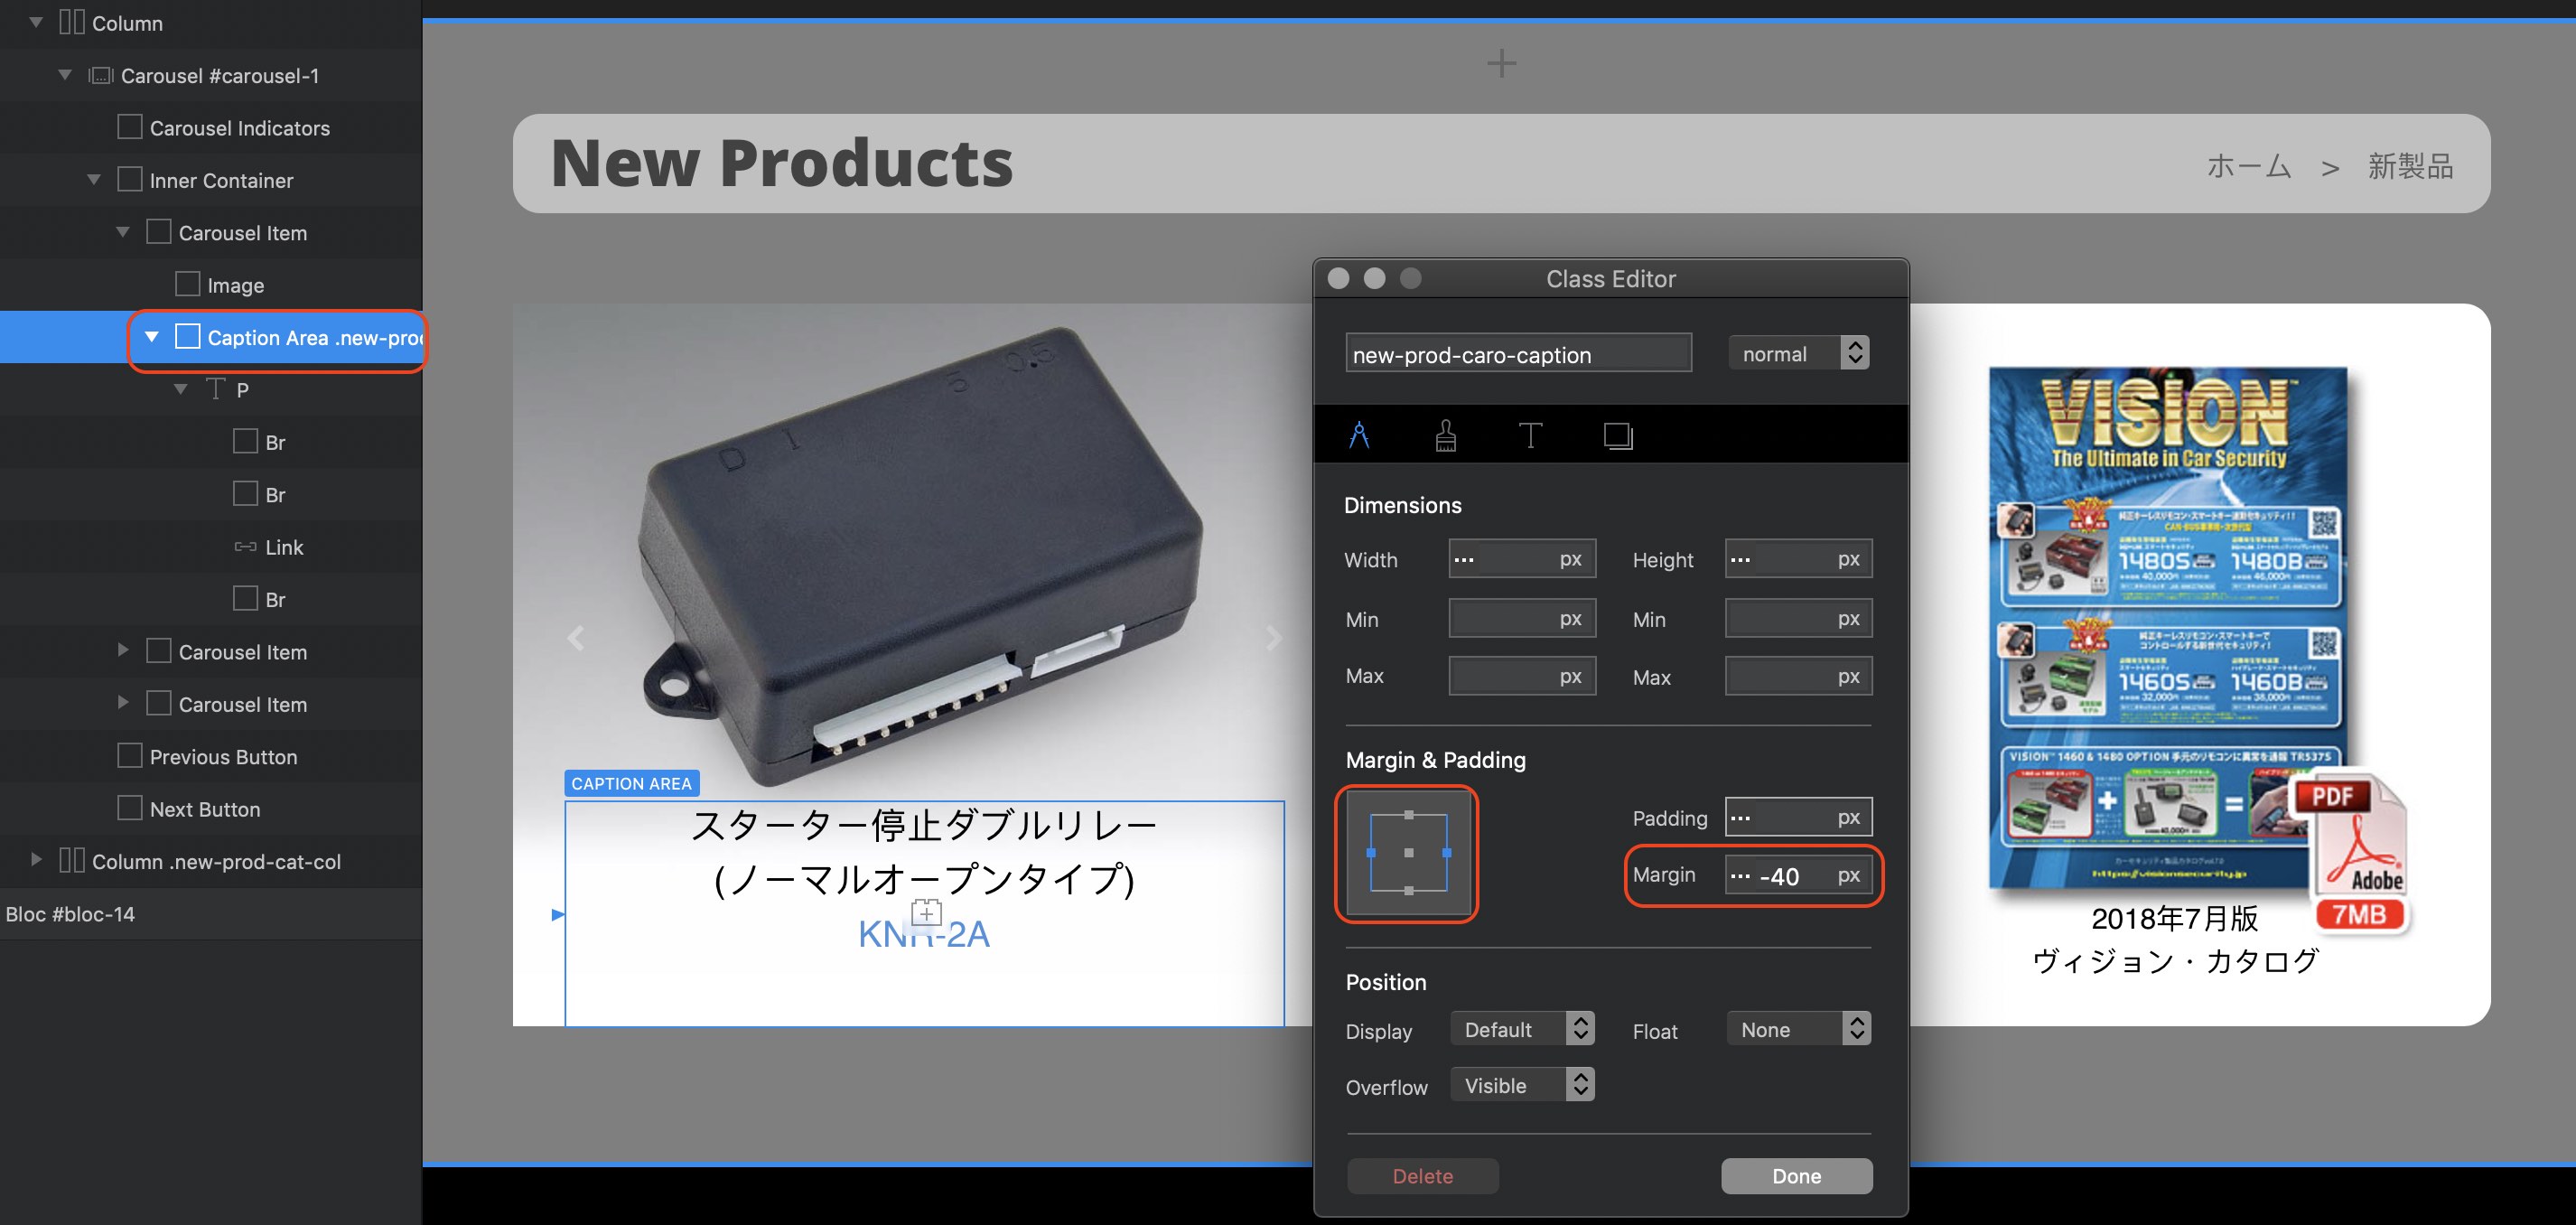Click the Link row's chain icon in tree

245,547
